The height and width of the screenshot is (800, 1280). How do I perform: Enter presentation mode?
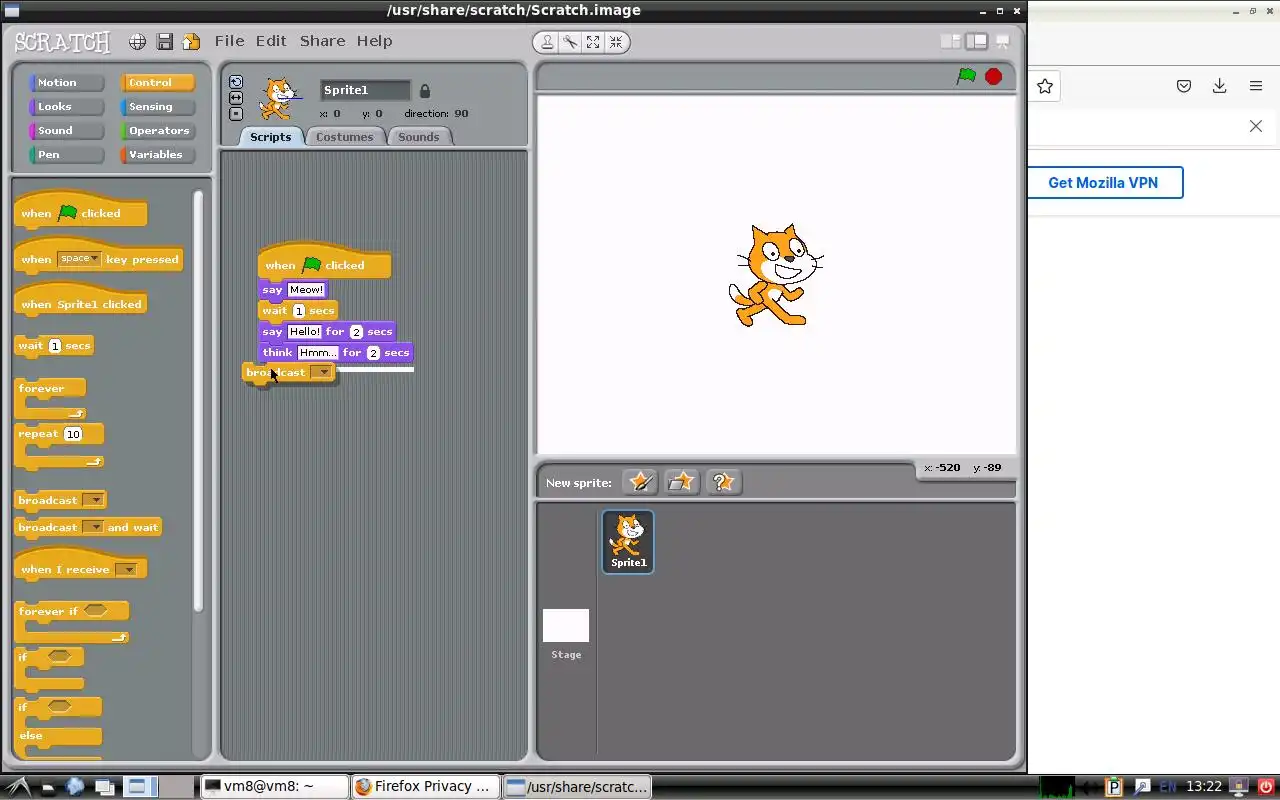tap(1002, 42)
